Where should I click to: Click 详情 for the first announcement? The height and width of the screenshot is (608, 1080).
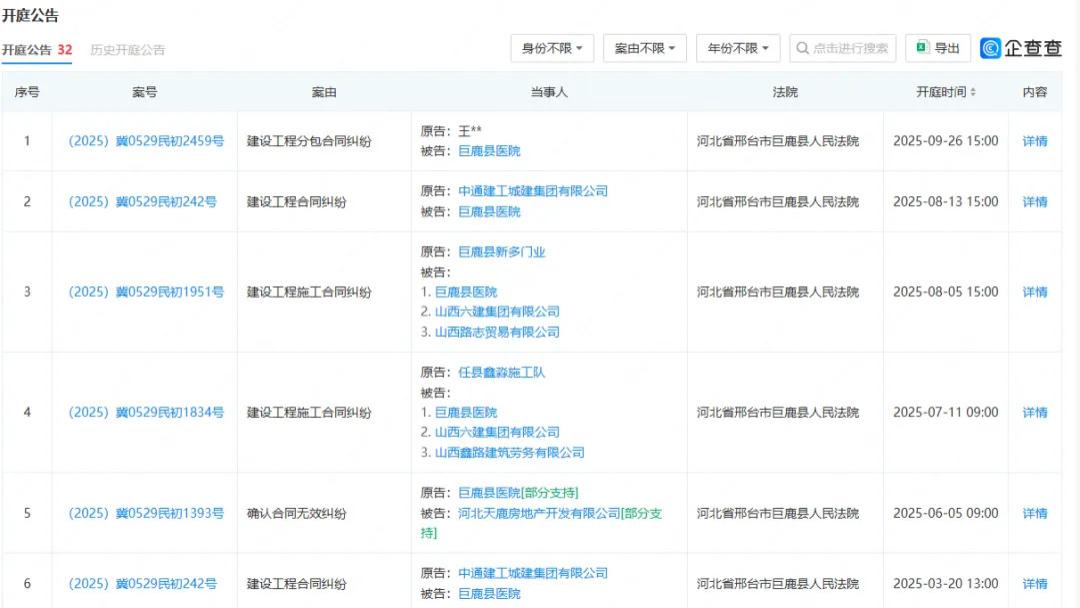point(1035,141)
